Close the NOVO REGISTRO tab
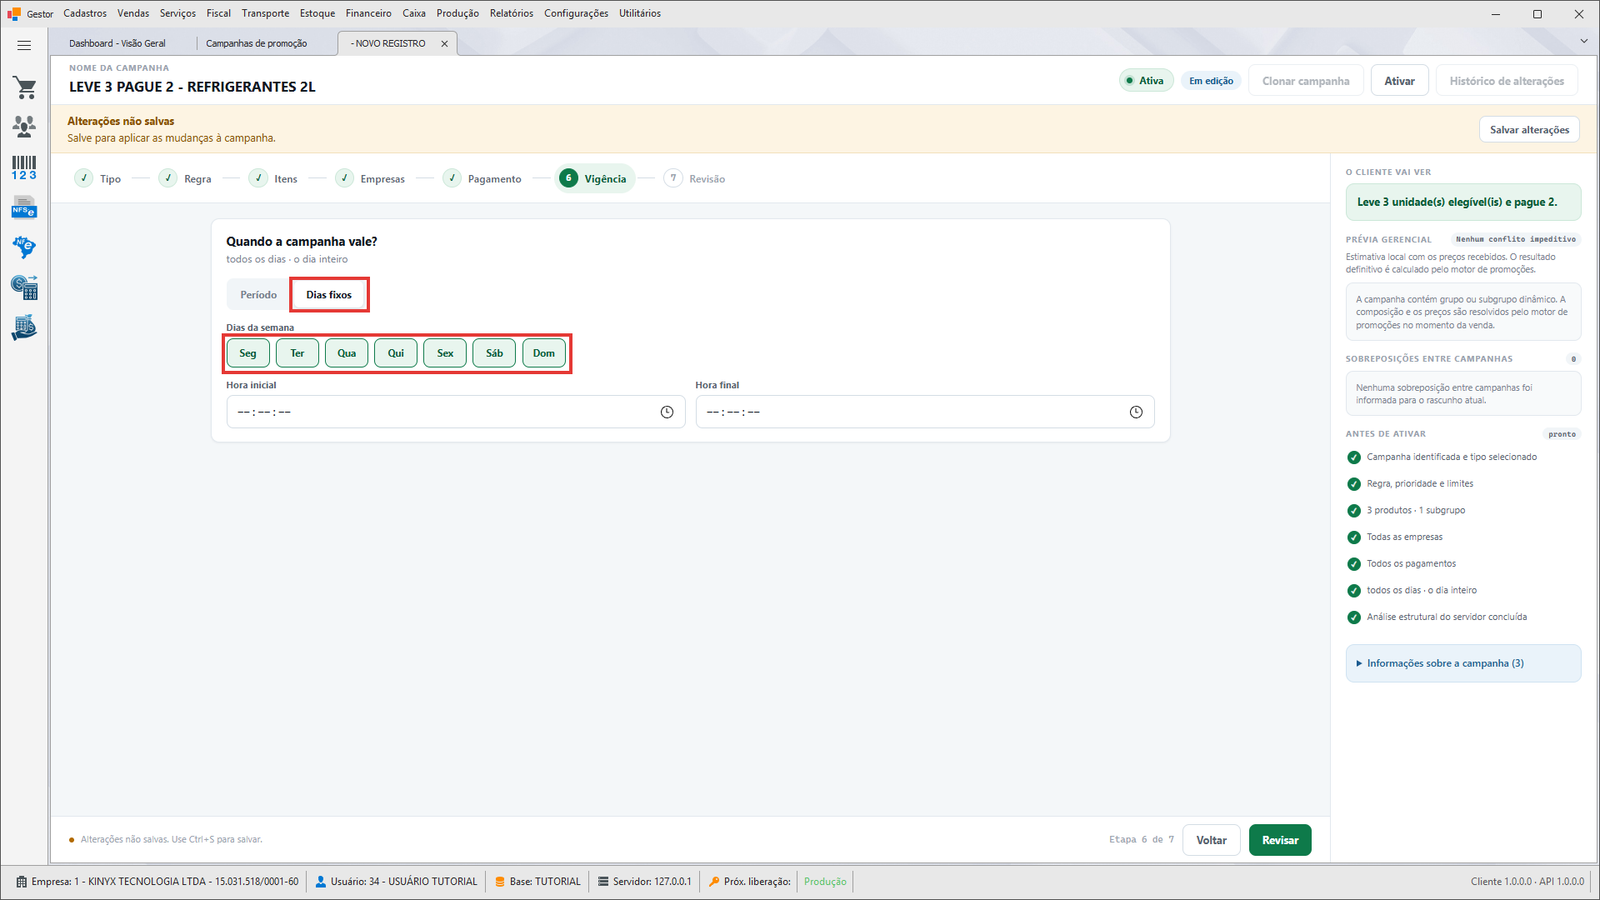This screenshot has width=1600, height=900. (x=444, y=44)
